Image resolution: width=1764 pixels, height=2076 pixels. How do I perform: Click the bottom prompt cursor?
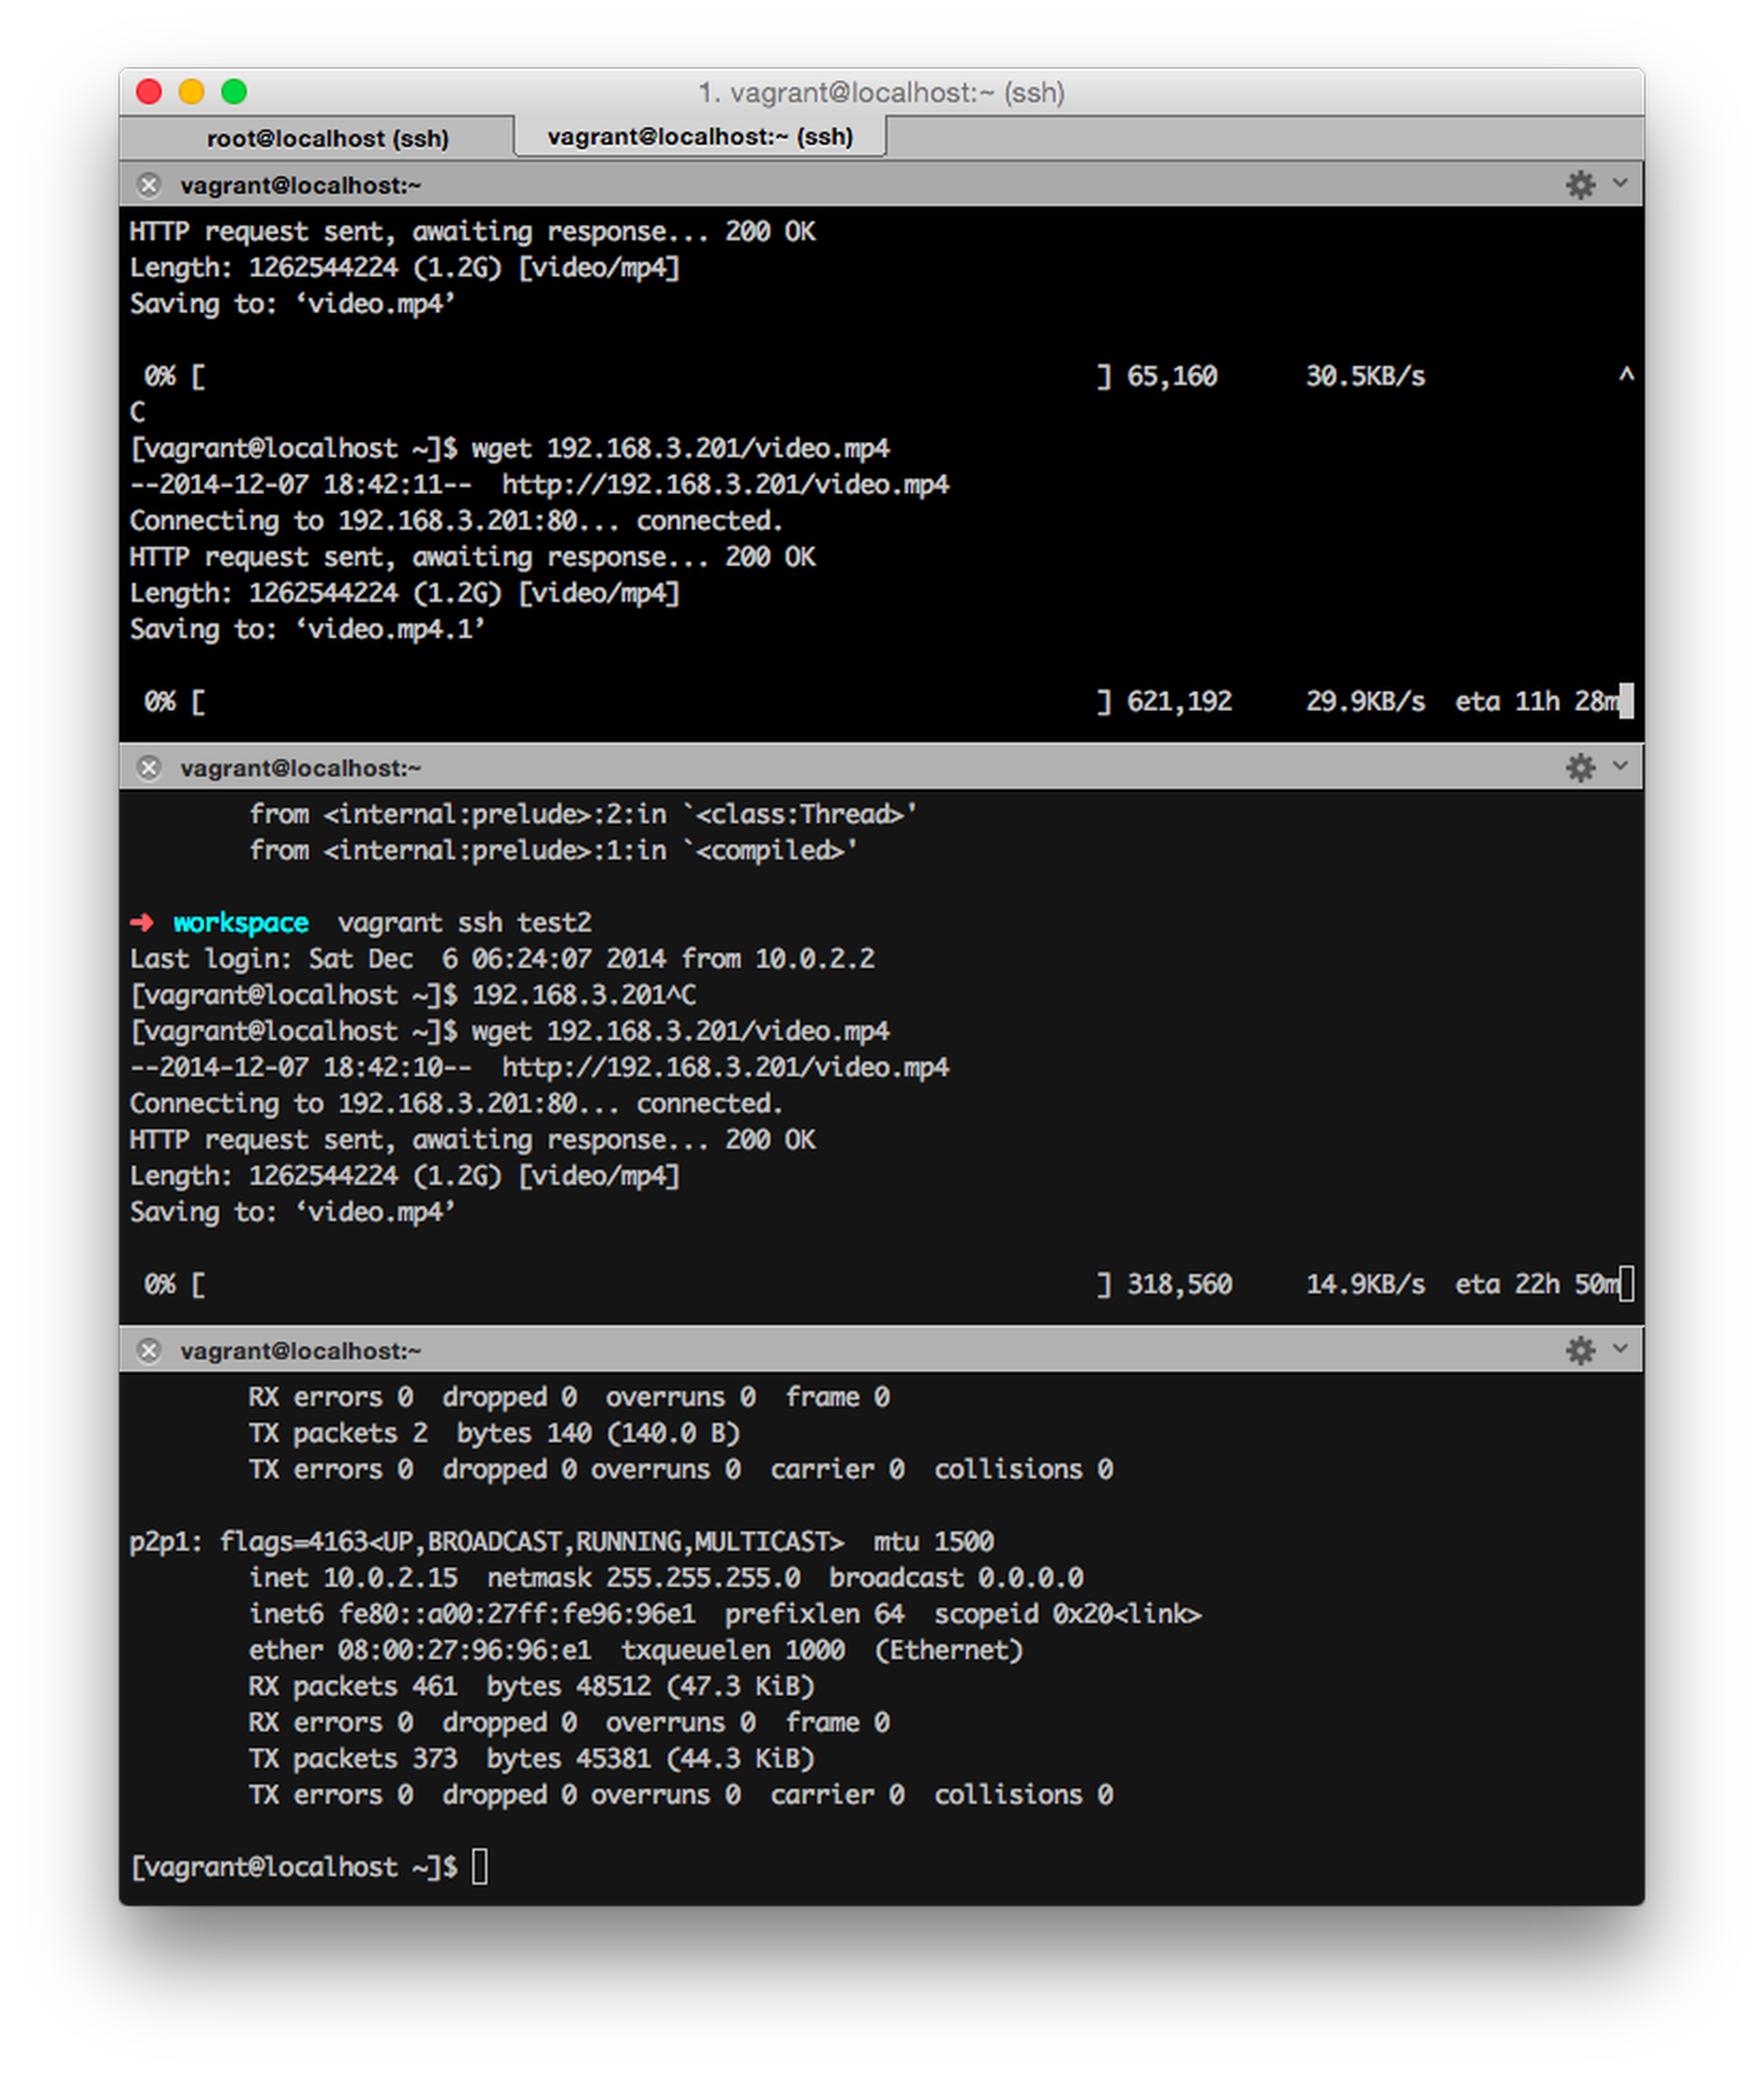480,1867
